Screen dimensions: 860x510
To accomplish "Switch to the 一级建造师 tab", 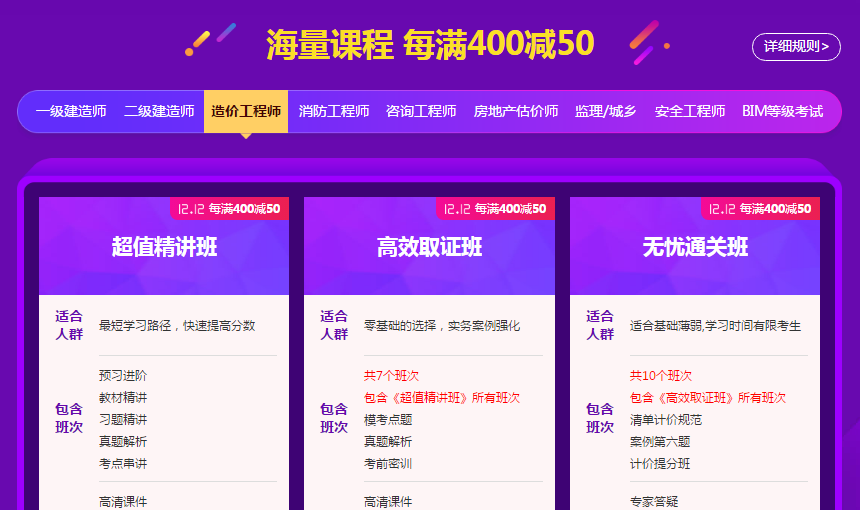I will (71, 111).
